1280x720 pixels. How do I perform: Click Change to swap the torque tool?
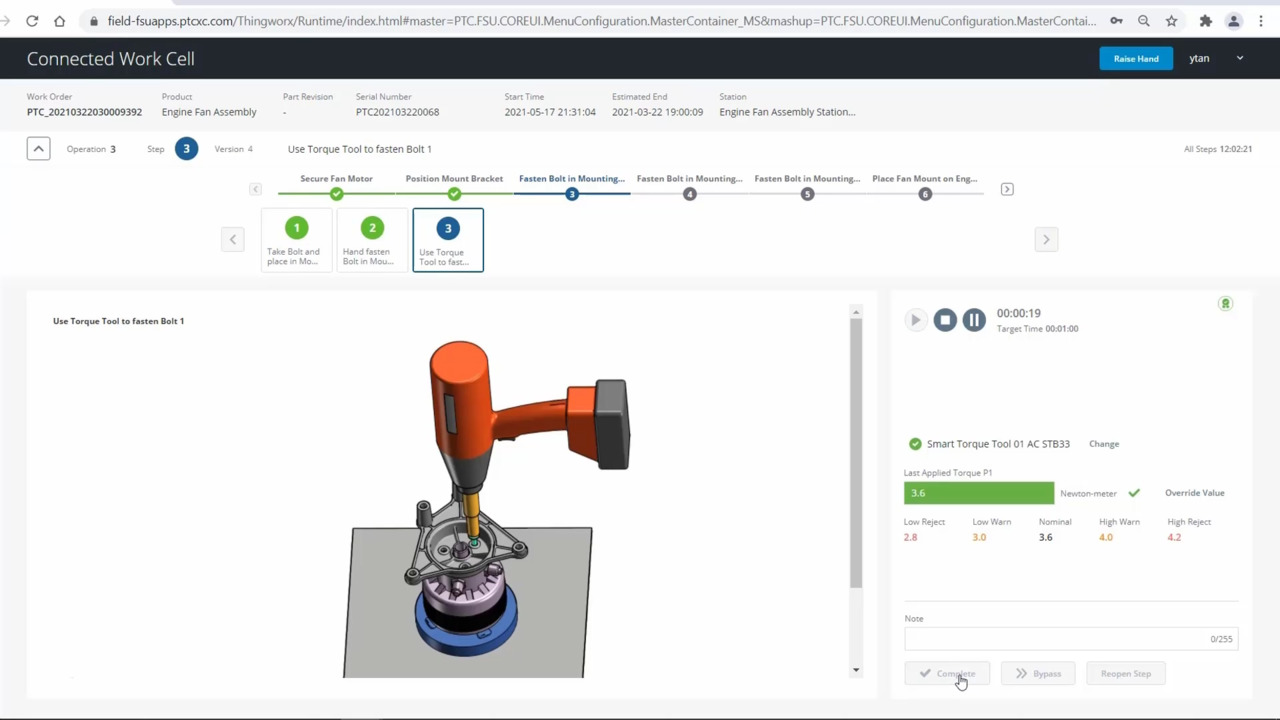[1103, 443]
